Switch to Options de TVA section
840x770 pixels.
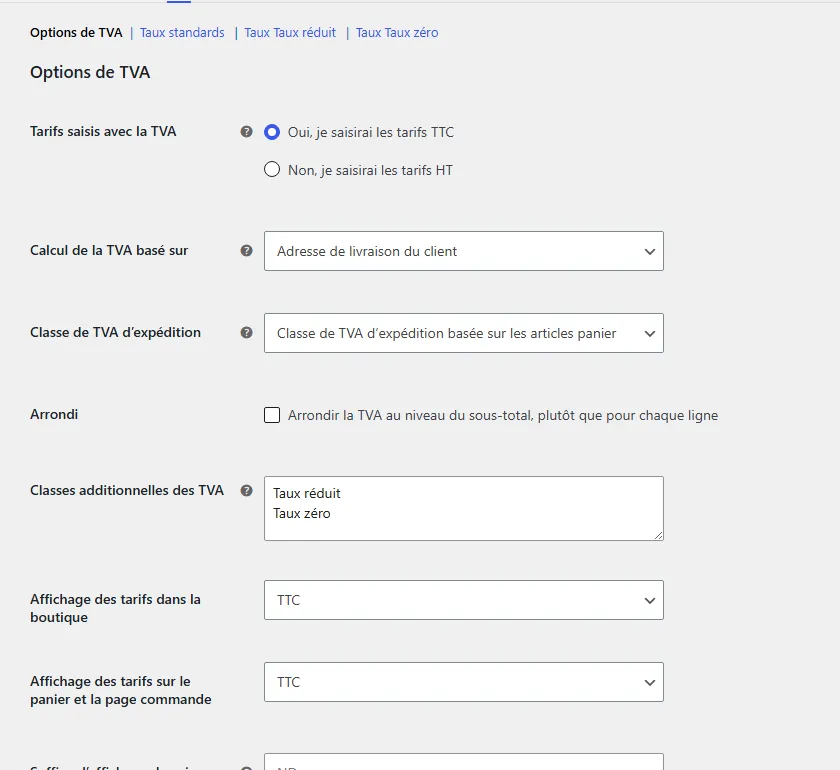tap(76, 33)
